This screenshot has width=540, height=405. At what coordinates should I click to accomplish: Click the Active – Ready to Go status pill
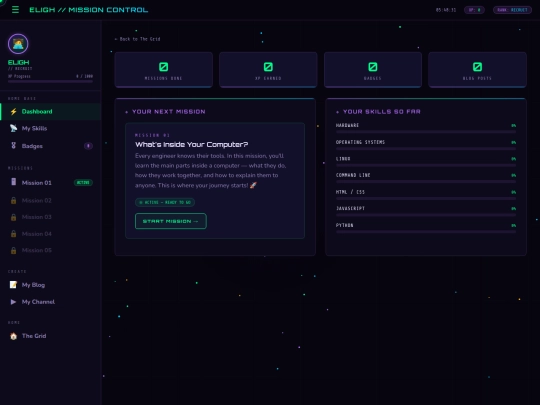click(165, 202)
